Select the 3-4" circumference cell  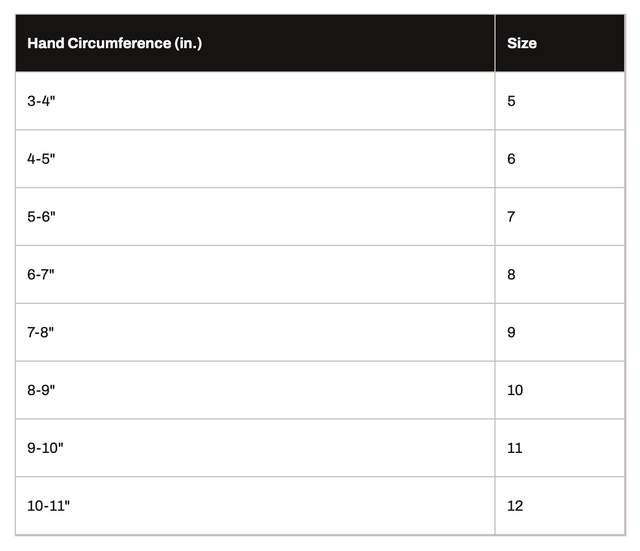coord(255,101)
